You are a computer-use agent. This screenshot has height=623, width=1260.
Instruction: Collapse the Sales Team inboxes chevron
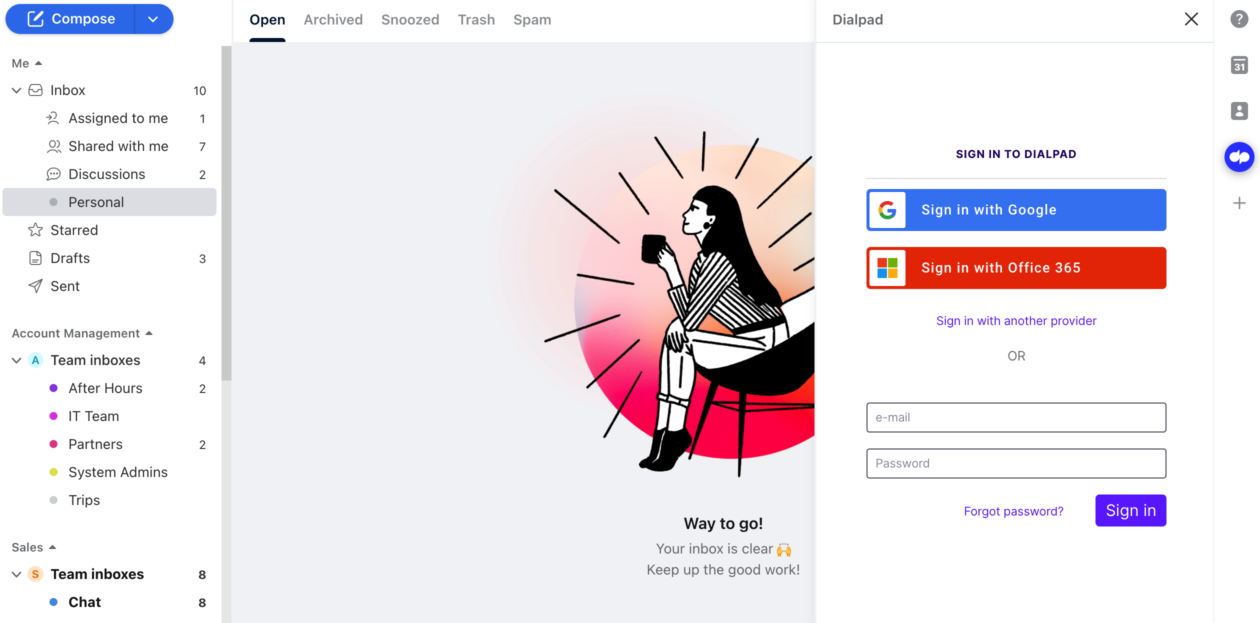[x=16, y=574]
